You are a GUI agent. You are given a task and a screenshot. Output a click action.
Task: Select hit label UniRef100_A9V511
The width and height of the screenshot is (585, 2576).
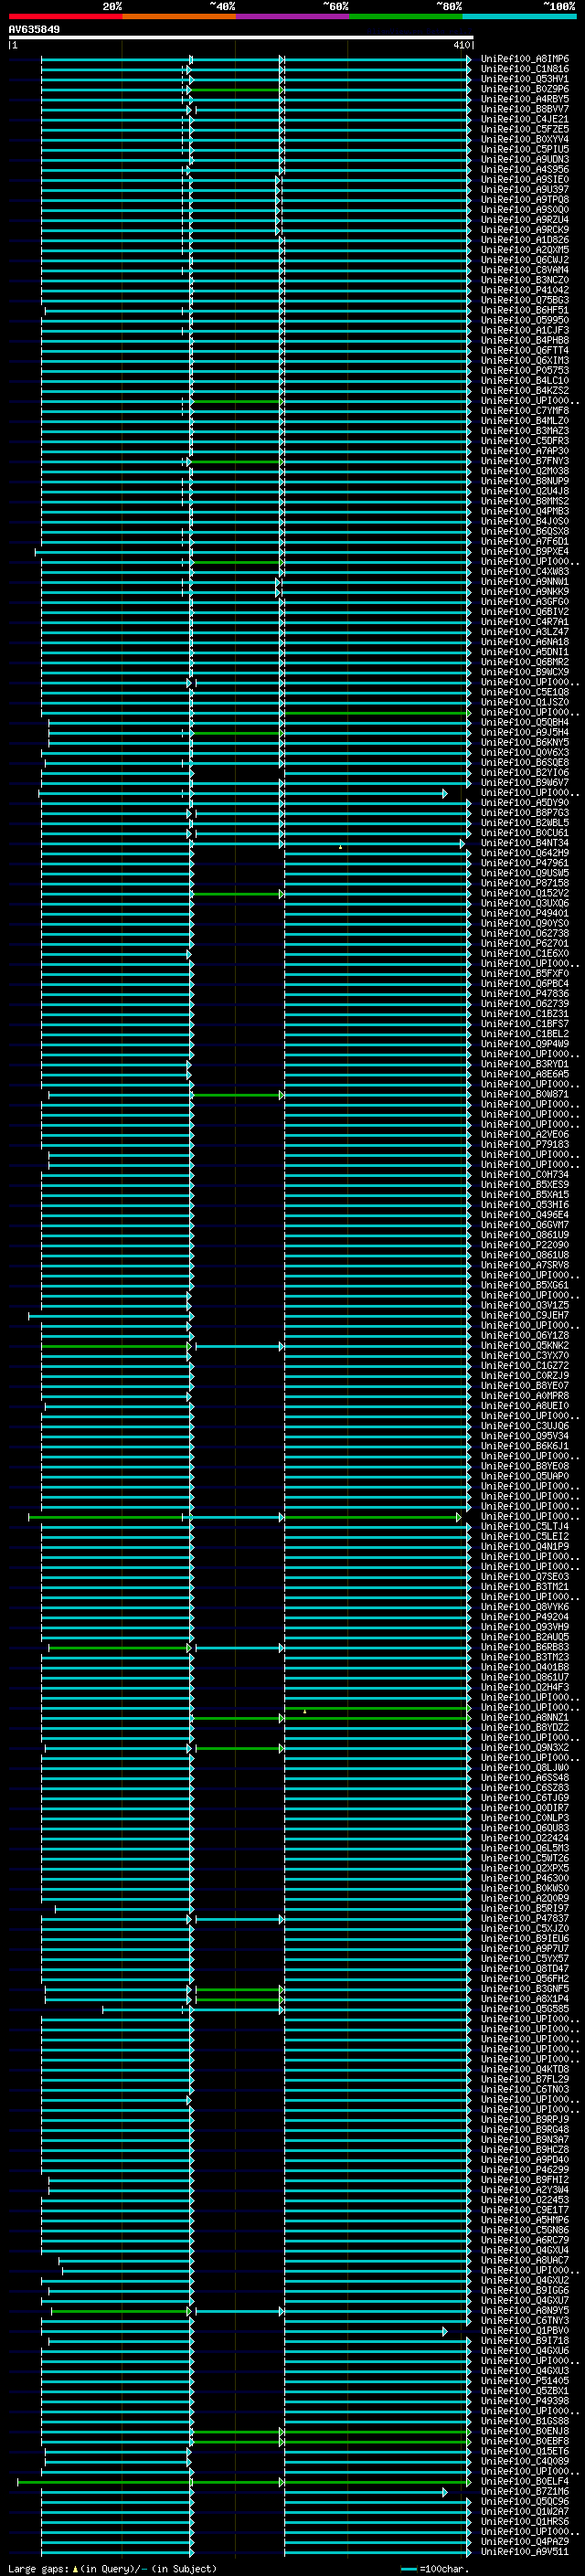pyautogui.click(x=525, y=2552)
